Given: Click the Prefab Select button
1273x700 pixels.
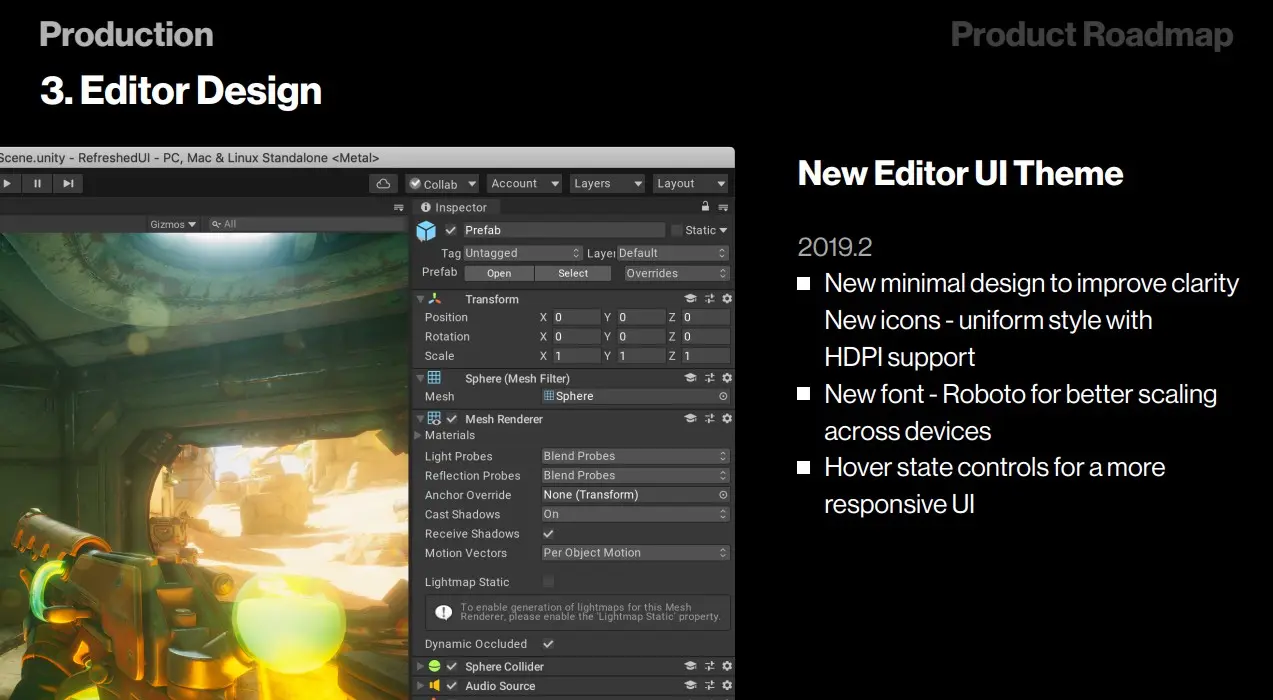Looking at the screenshot, I should click(573, 273).
